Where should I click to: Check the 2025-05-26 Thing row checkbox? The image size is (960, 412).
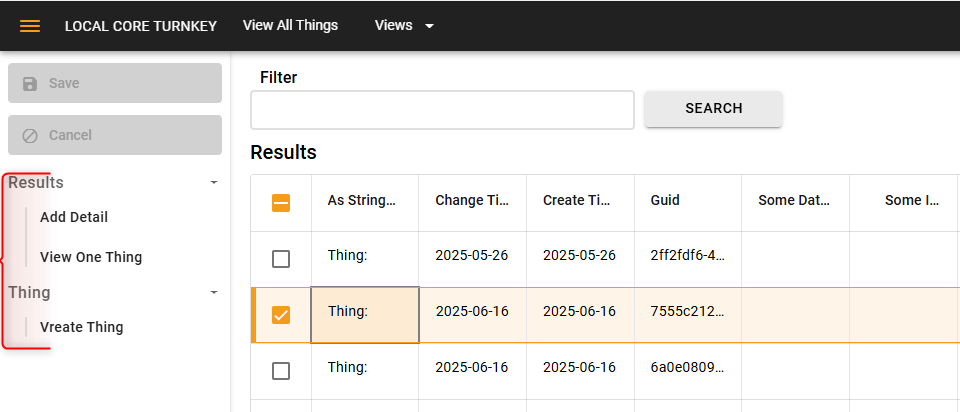[281, 260]
